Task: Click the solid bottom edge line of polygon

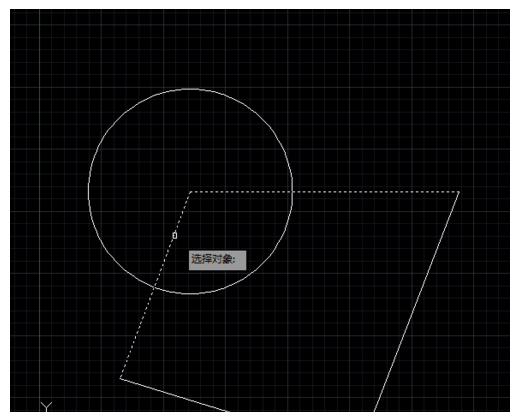Action: [x=175, y=395]
